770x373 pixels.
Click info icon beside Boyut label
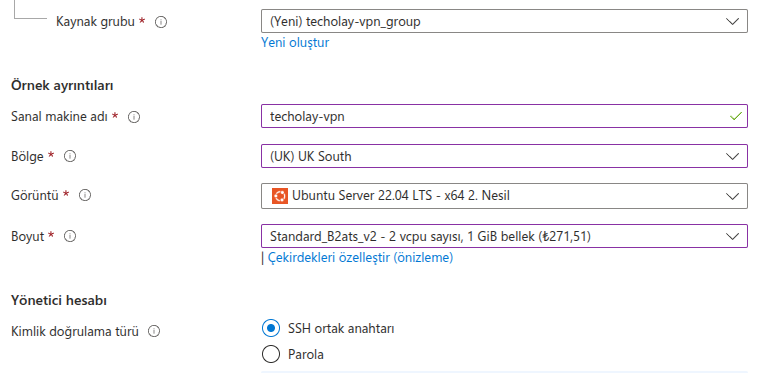pos(70,236)
